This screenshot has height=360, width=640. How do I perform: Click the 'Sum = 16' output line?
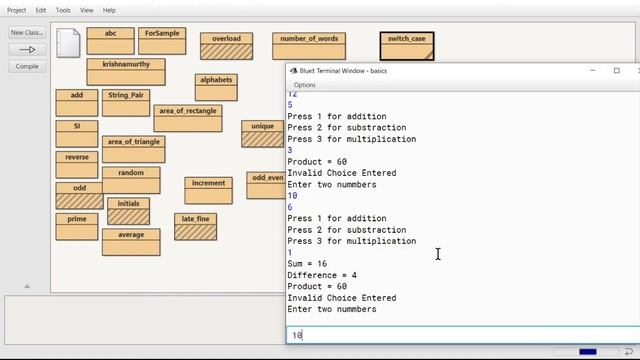pyautogui.click(x=307, y=264)
